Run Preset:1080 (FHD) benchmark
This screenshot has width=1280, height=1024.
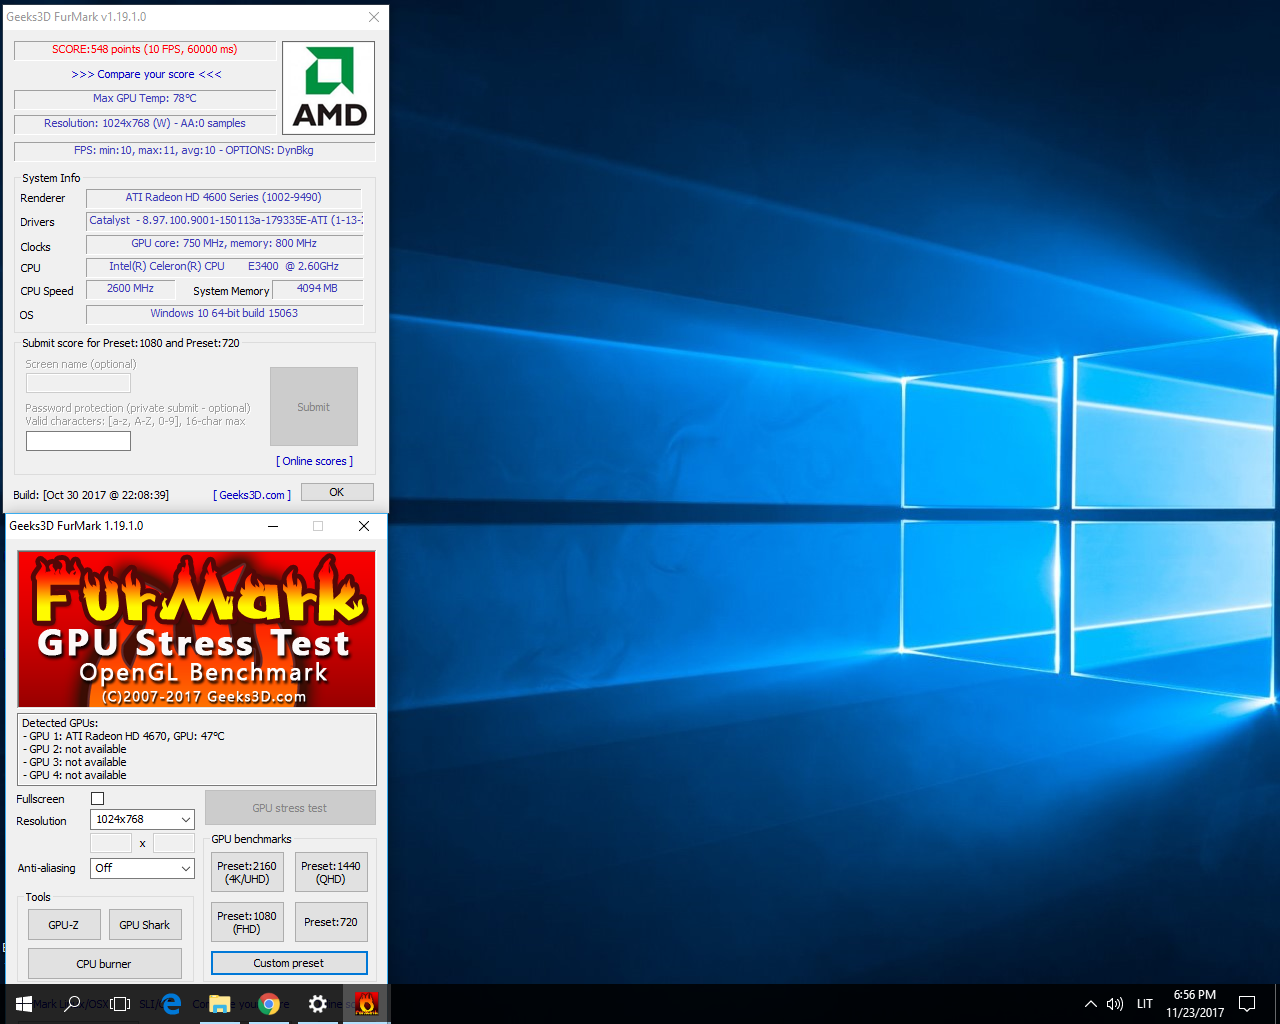point(247,922)
